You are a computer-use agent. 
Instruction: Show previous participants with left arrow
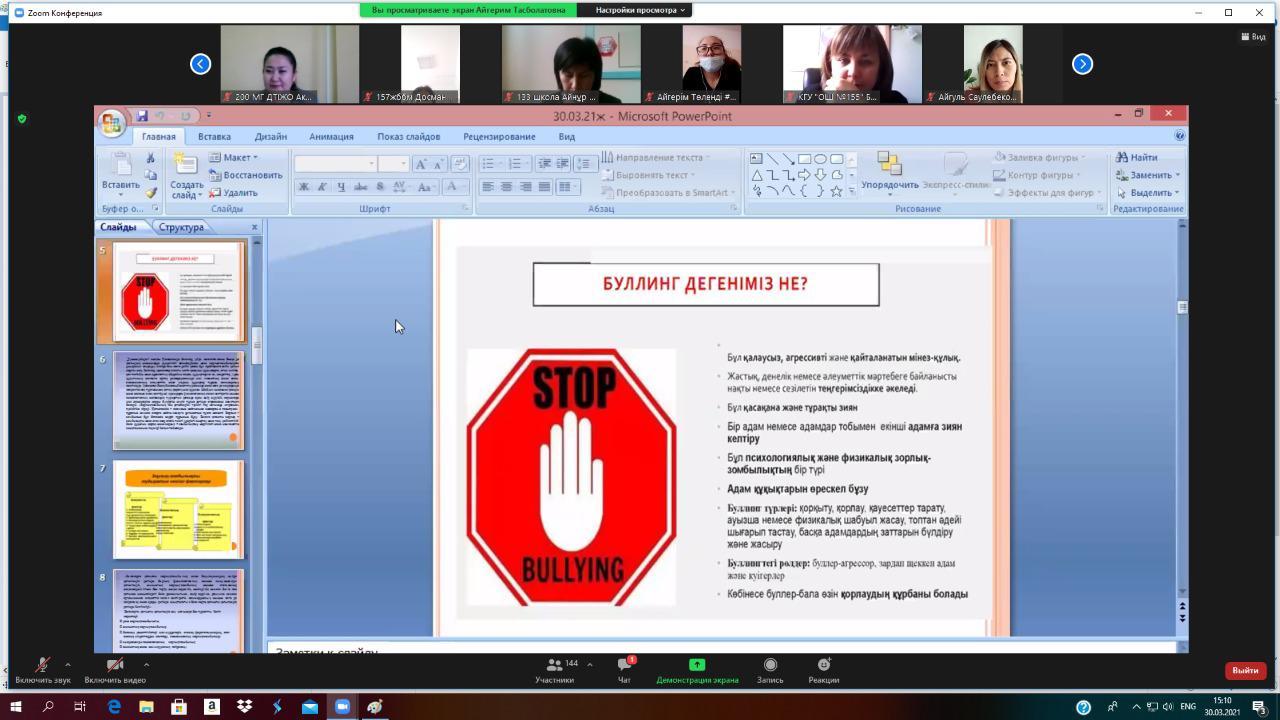tap(201, 64)
